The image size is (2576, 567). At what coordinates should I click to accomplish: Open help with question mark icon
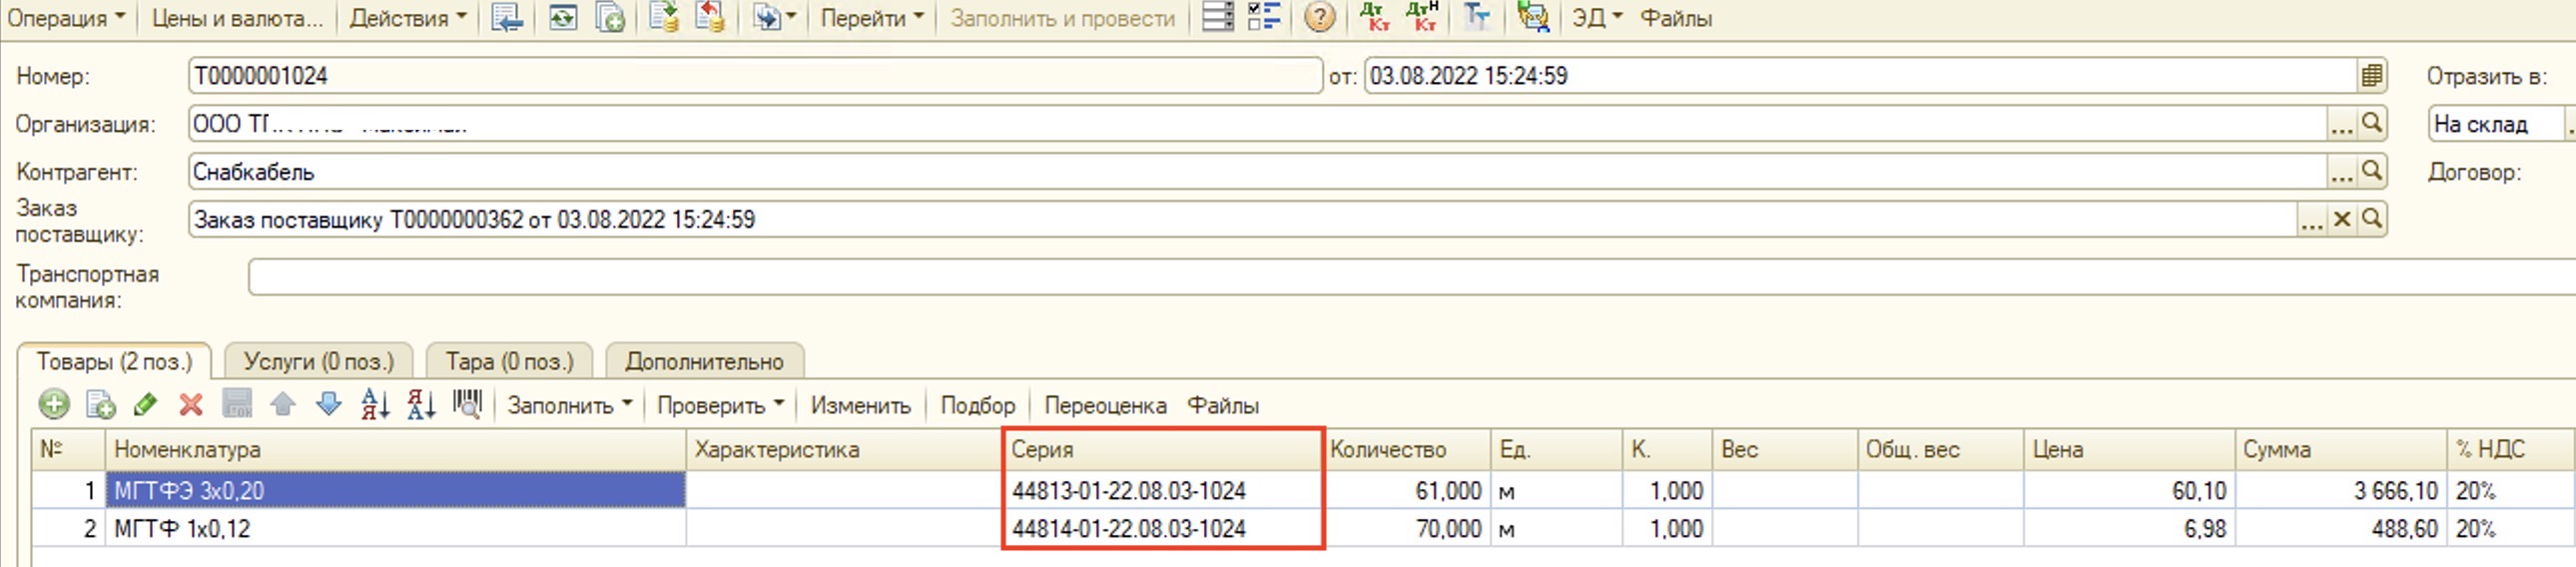1320,18
